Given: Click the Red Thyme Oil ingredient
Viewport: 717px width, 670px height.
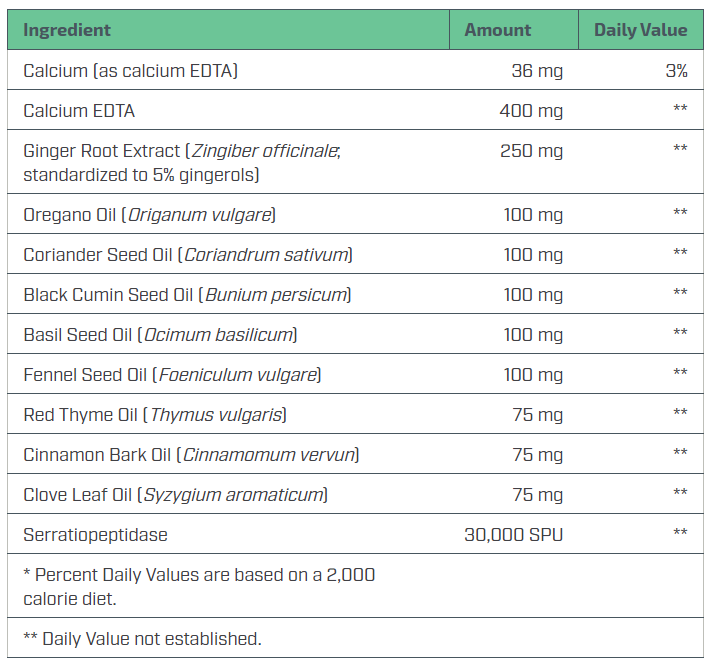Looking at the screenshot, I should pos(155,414).
